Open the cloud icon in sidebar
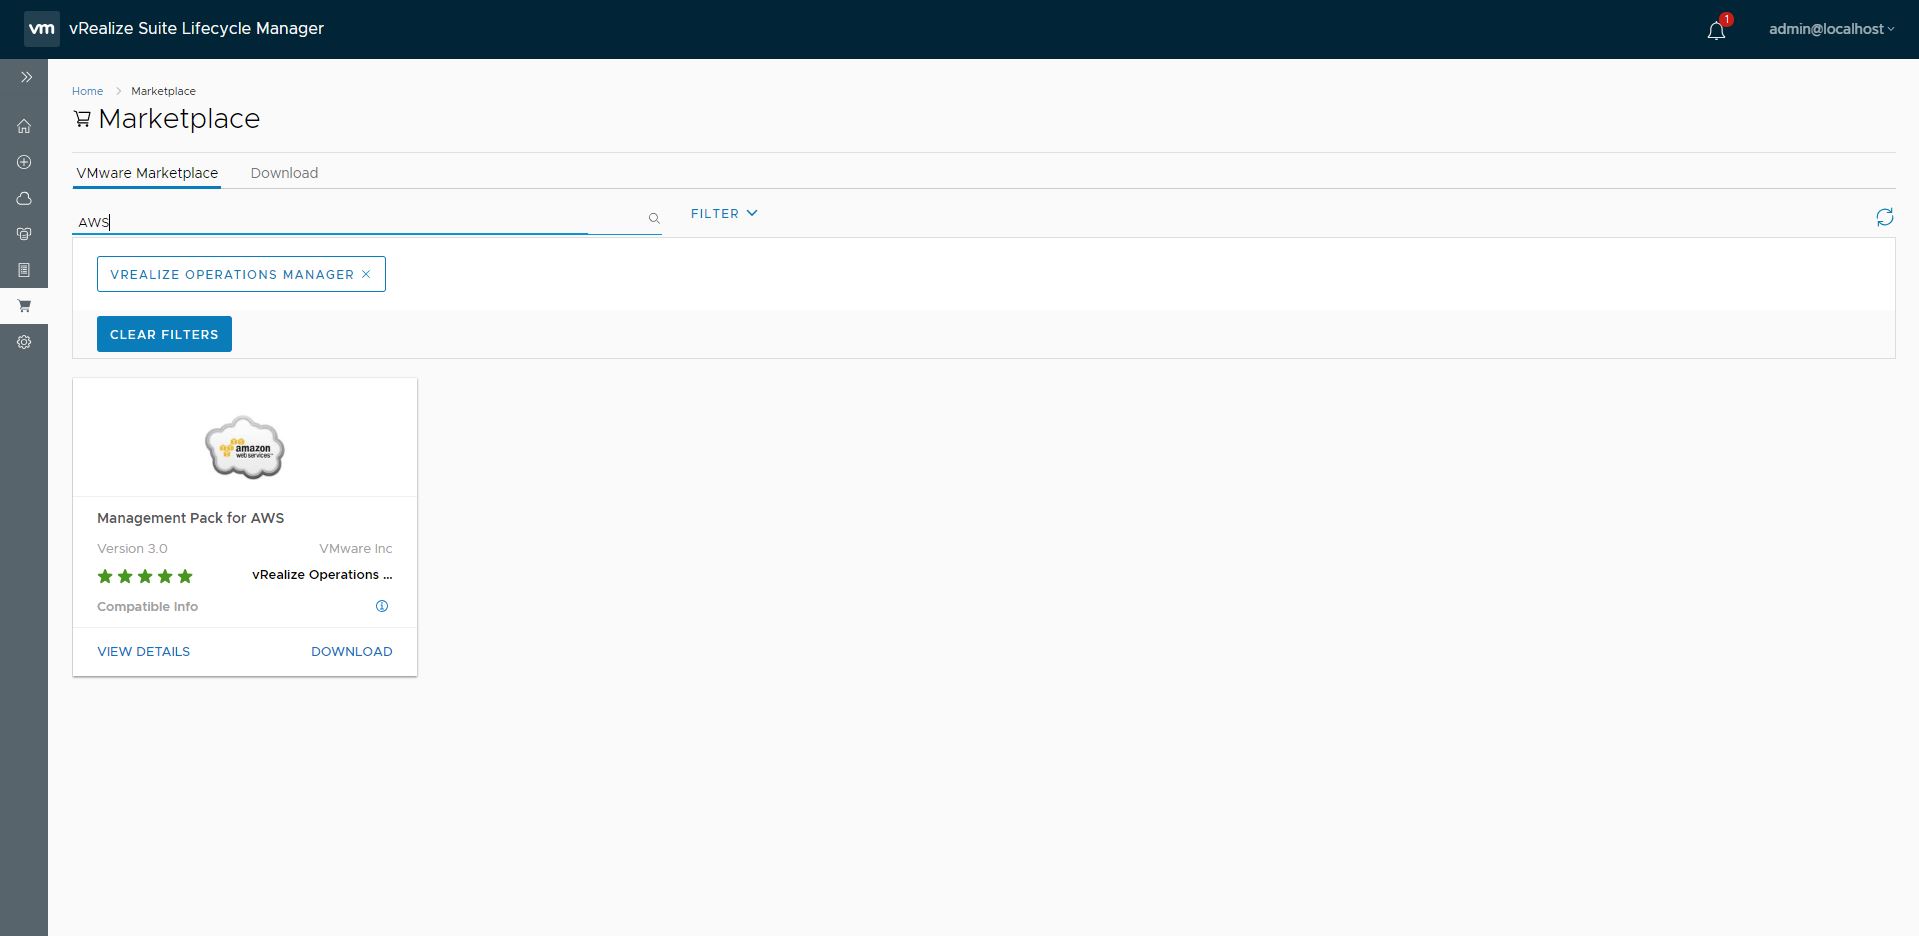 pos(24,198)
